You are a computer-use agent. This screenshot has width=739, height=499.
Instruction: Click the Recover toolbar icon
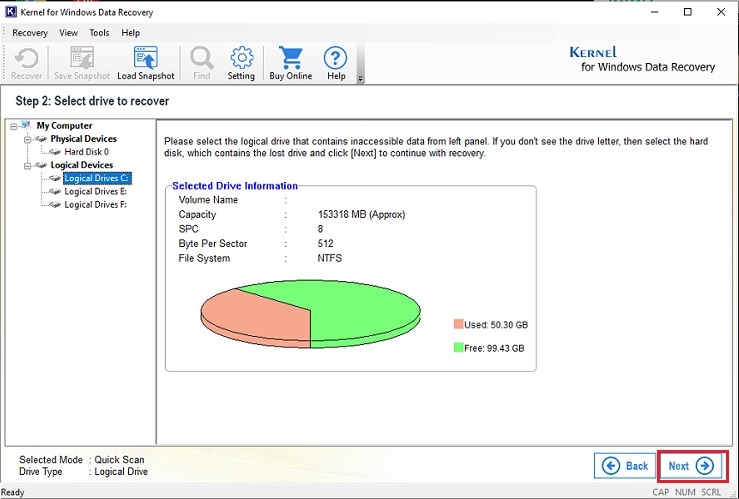pos(26,63)
